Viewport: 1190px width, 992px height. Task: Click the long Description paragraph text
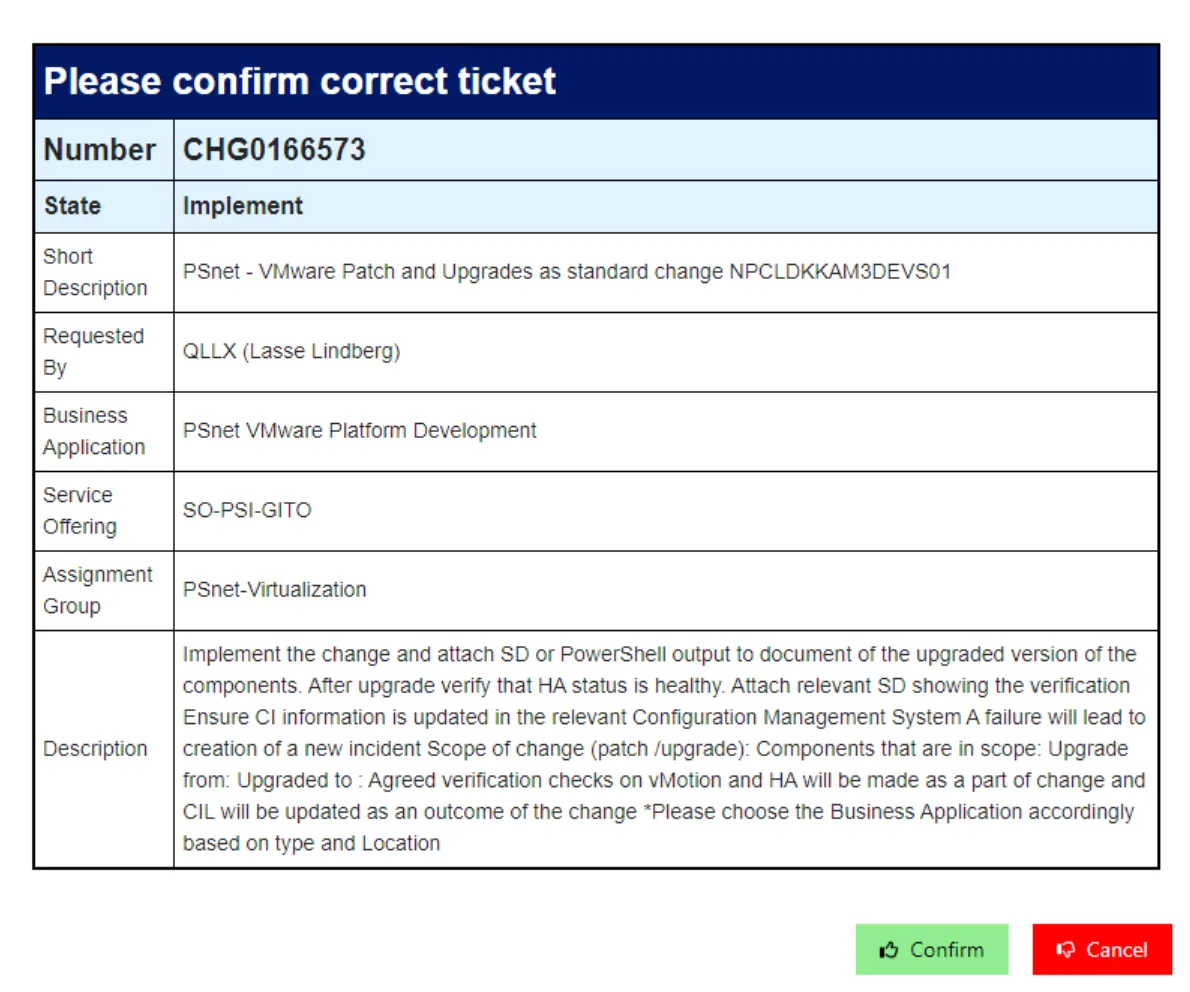pos(660,749)
